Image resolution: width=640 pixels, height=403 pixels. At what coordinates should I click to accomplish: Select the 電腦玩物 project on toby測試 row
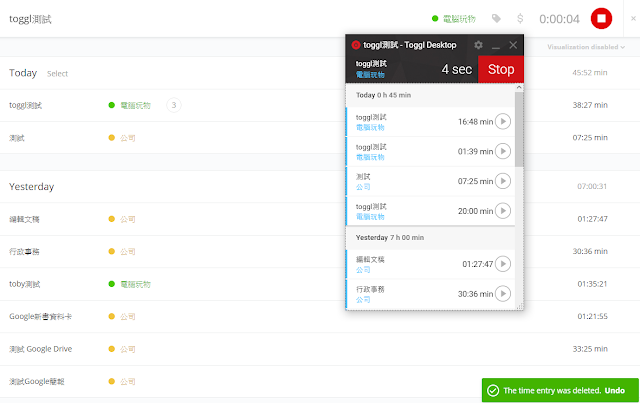[x=136, y=284]
